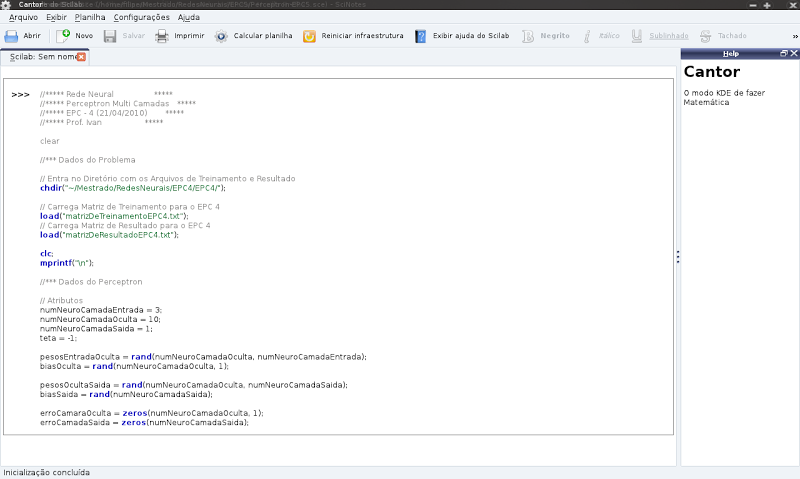Click the '//*** Dados do Perceptron' comment
Viewport: 800px width, 479px height.
[x=91, y=282]
